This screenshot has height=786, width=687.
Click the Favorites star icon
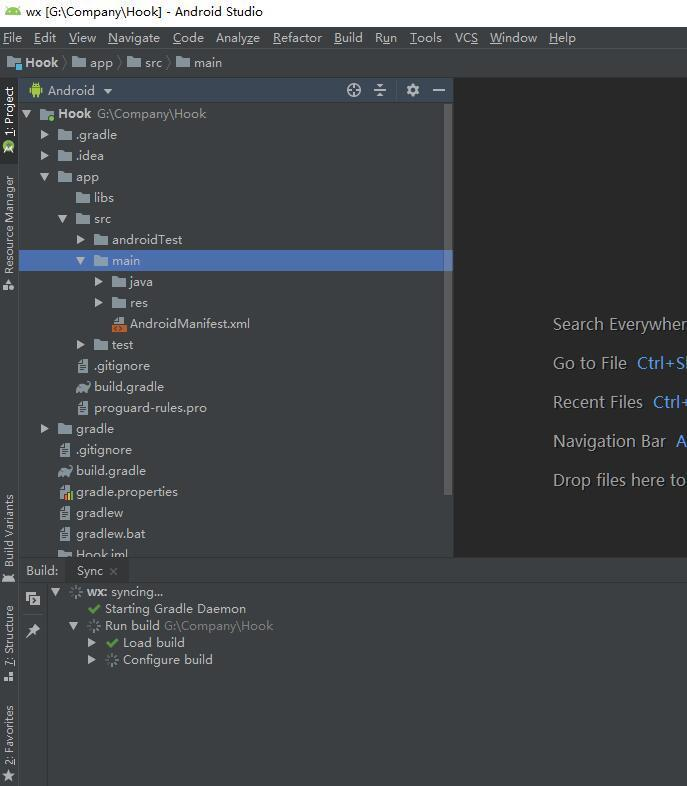coord(9,776)
